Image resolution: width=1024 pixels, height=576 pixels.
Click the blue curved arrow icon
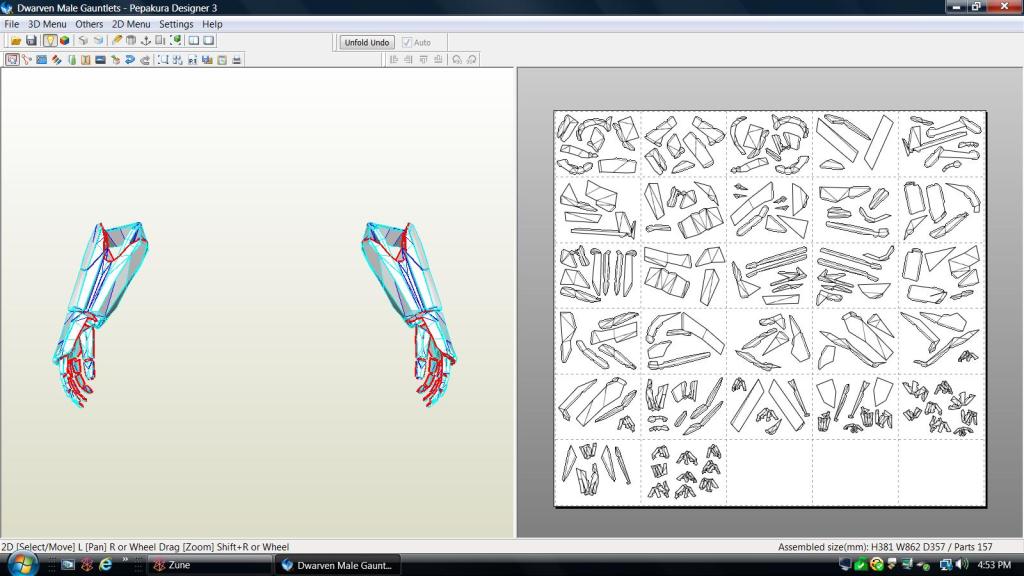click(x=130, y=59)
